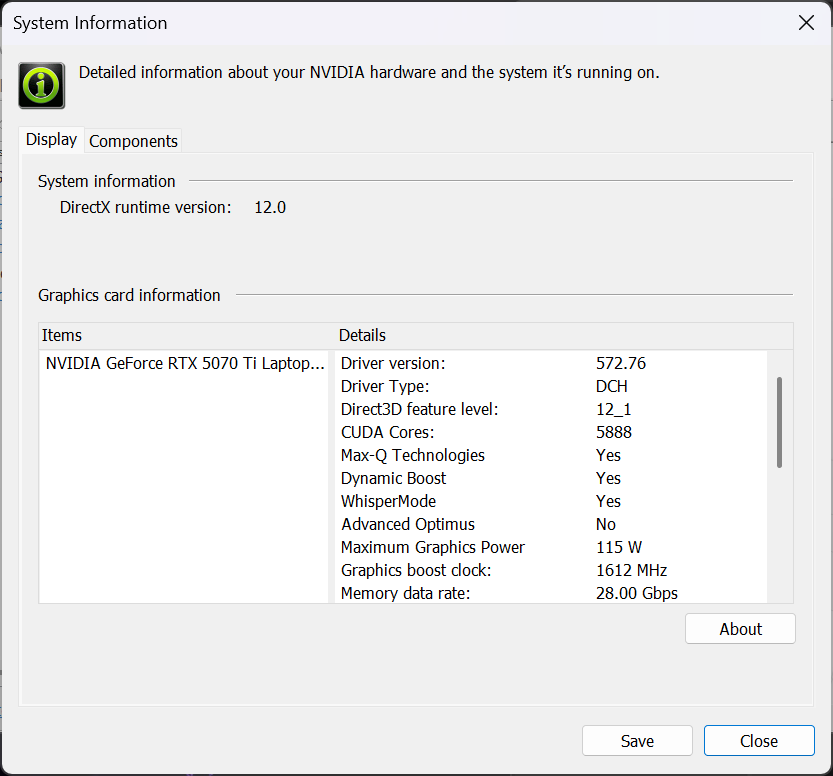833x776 pixels.
Task: Select the Advanced Optimus row label
Action: pyautogui.click(x=408, y=524)
